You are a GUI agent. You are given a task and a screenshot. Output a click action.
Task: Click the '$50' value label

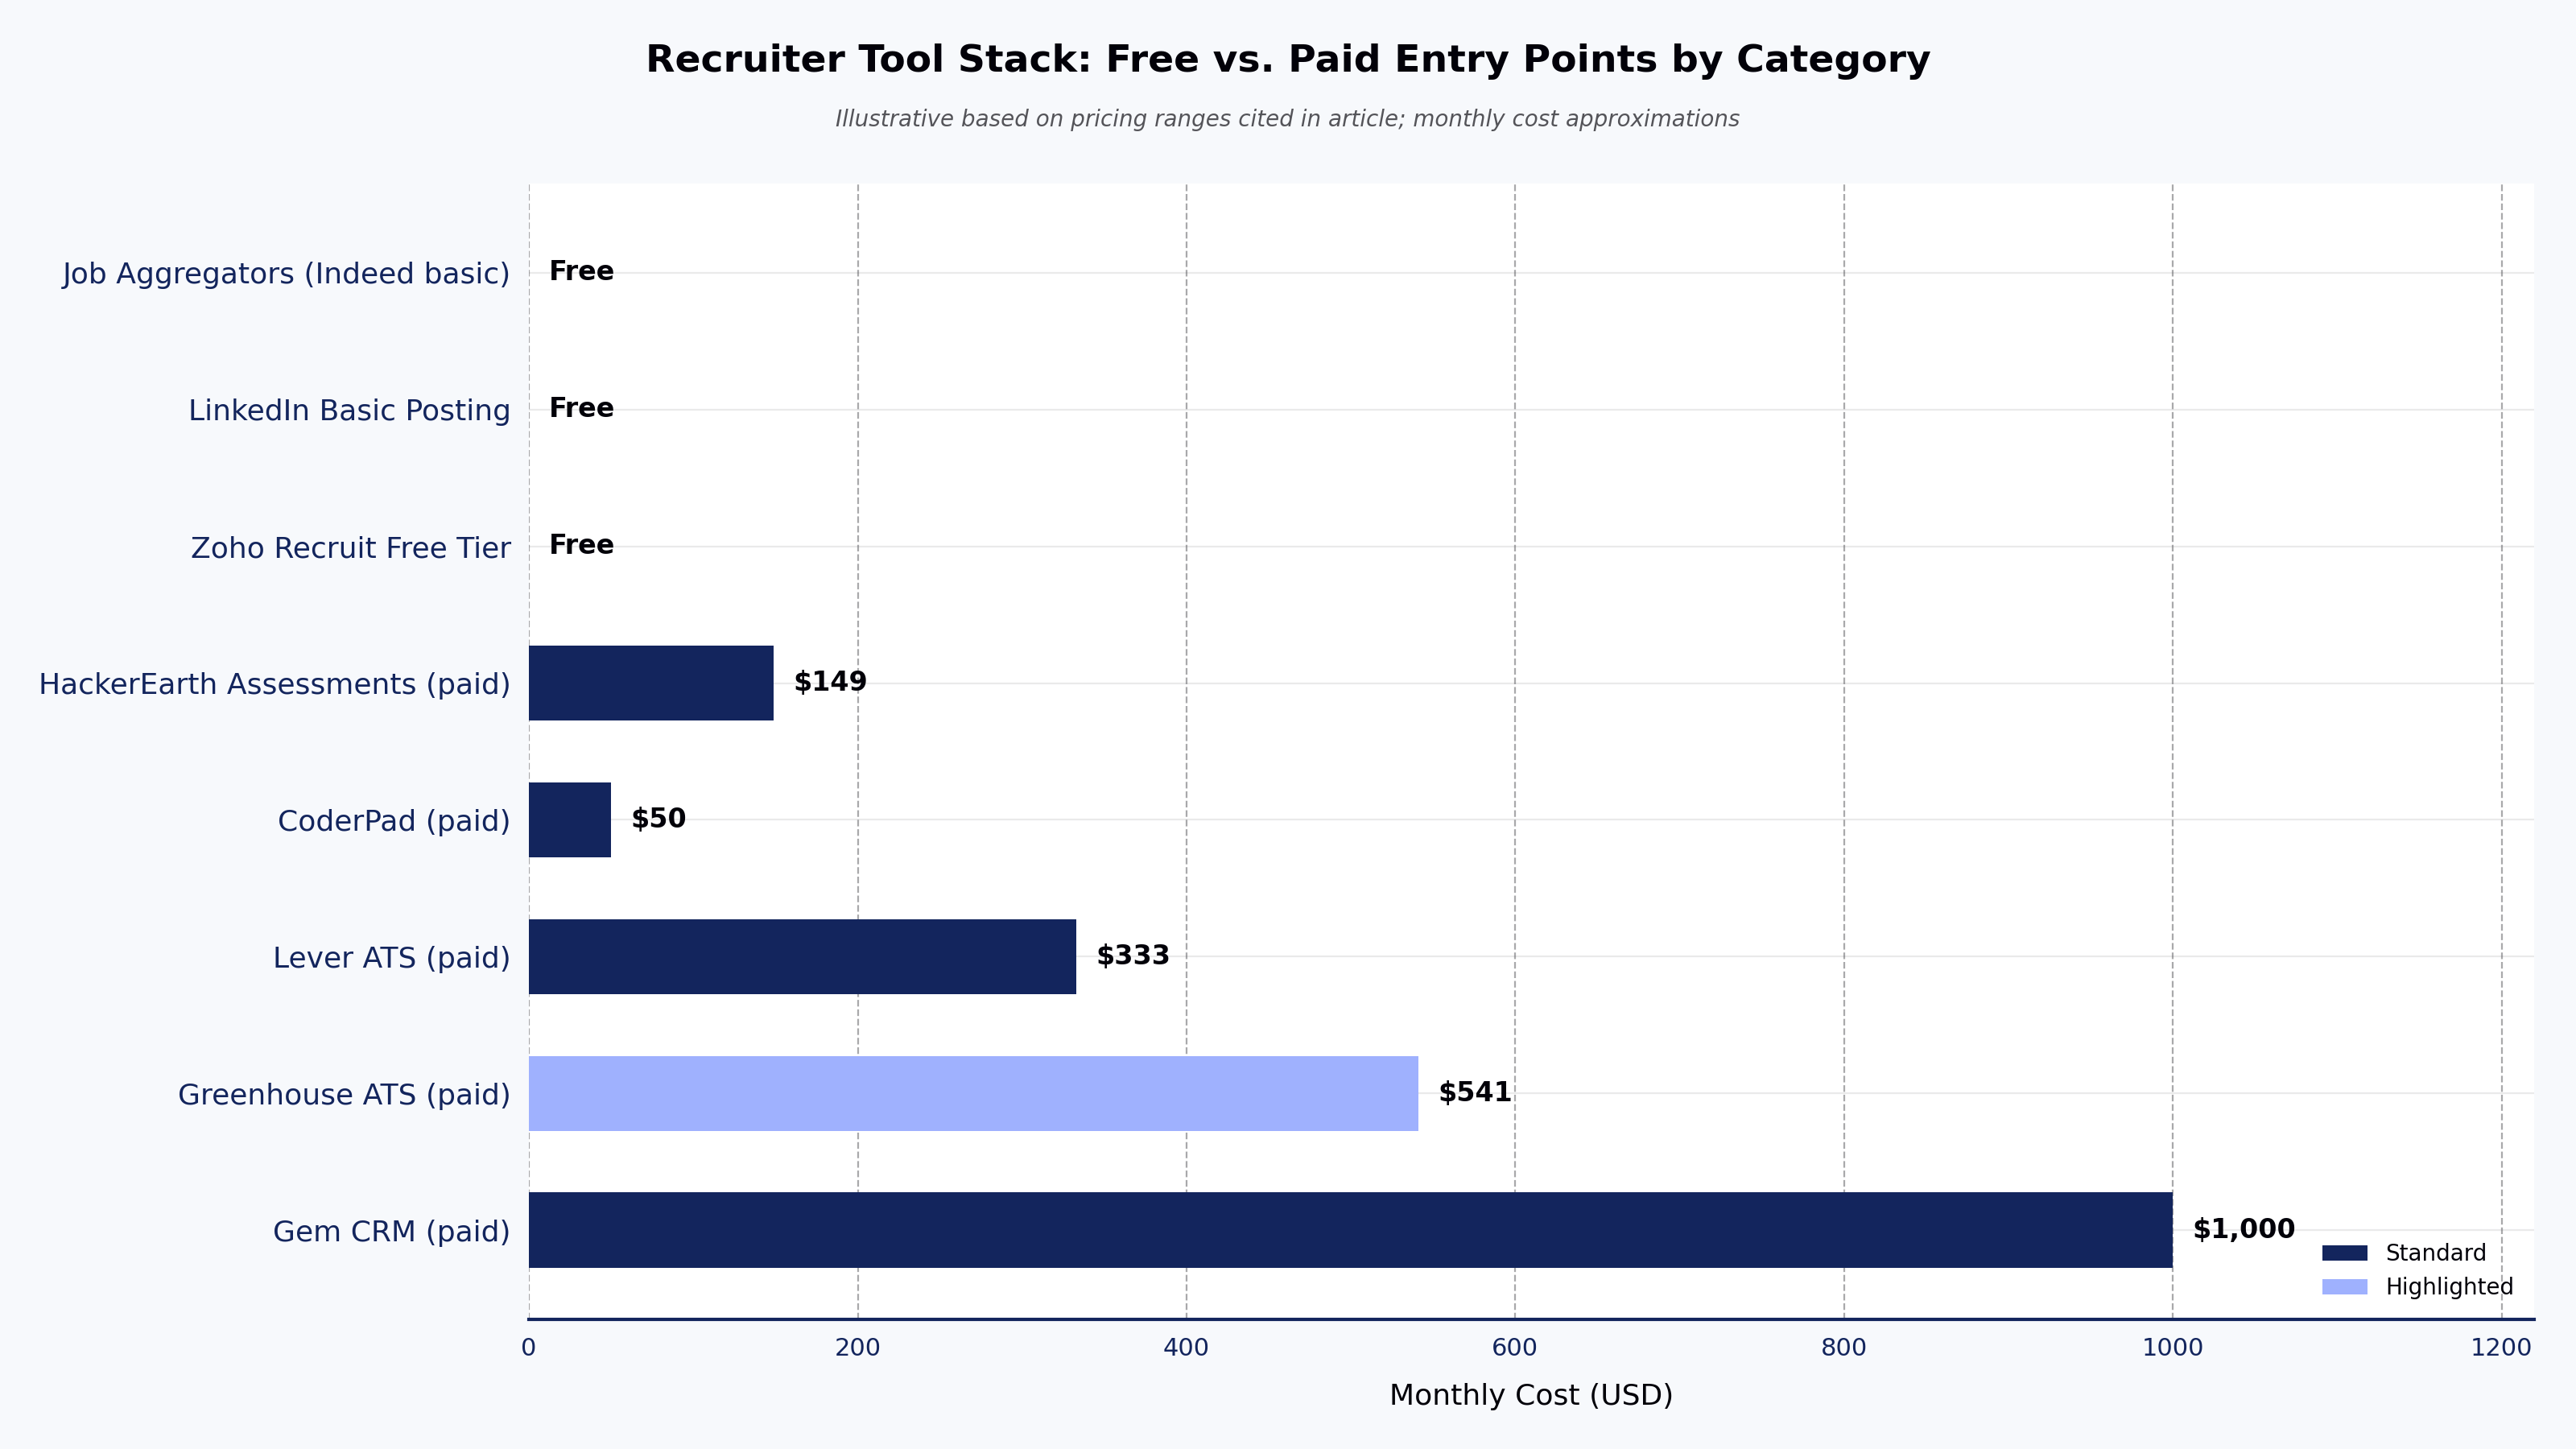[x=658, y=819]
